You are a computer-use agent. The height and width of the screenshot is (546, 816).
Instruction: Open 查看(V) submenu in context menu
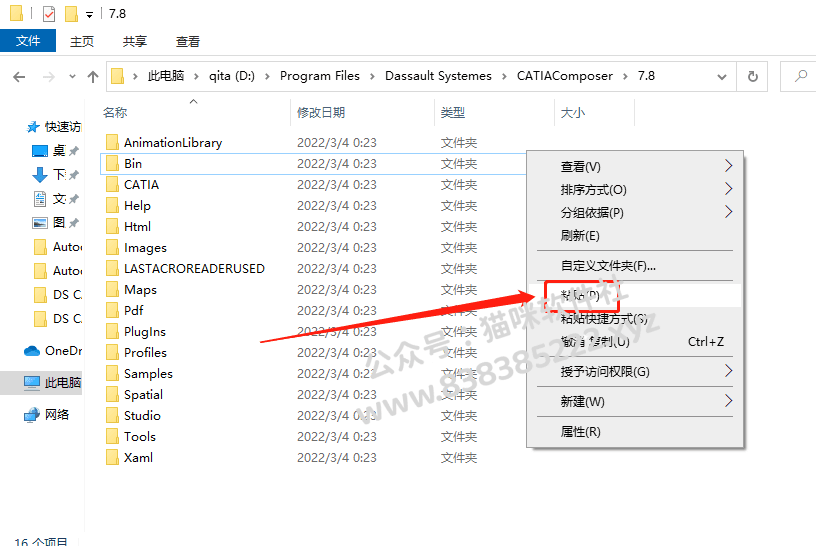[x=635, y=167]
